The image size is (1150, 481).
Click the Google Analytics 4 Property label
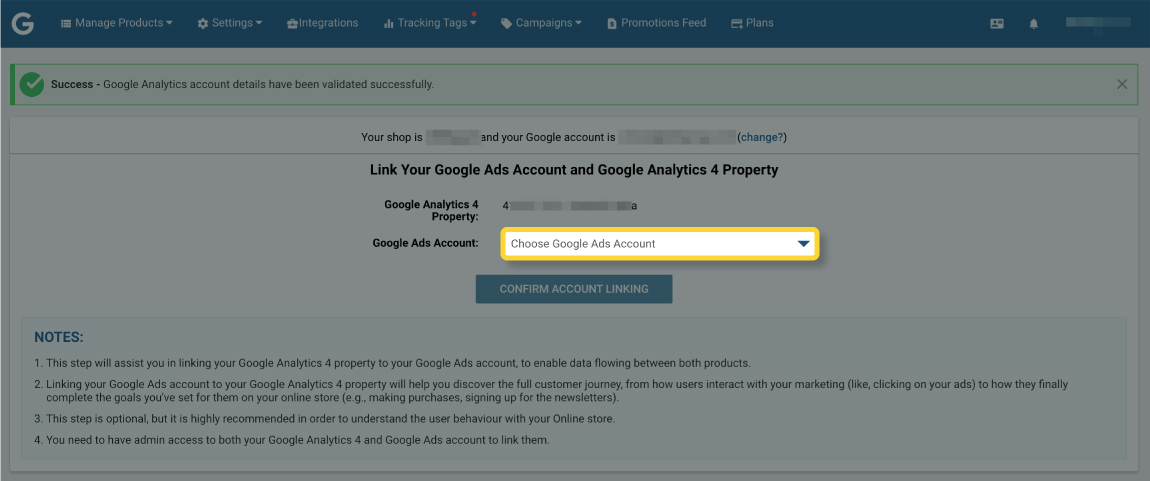pos(431,210)
